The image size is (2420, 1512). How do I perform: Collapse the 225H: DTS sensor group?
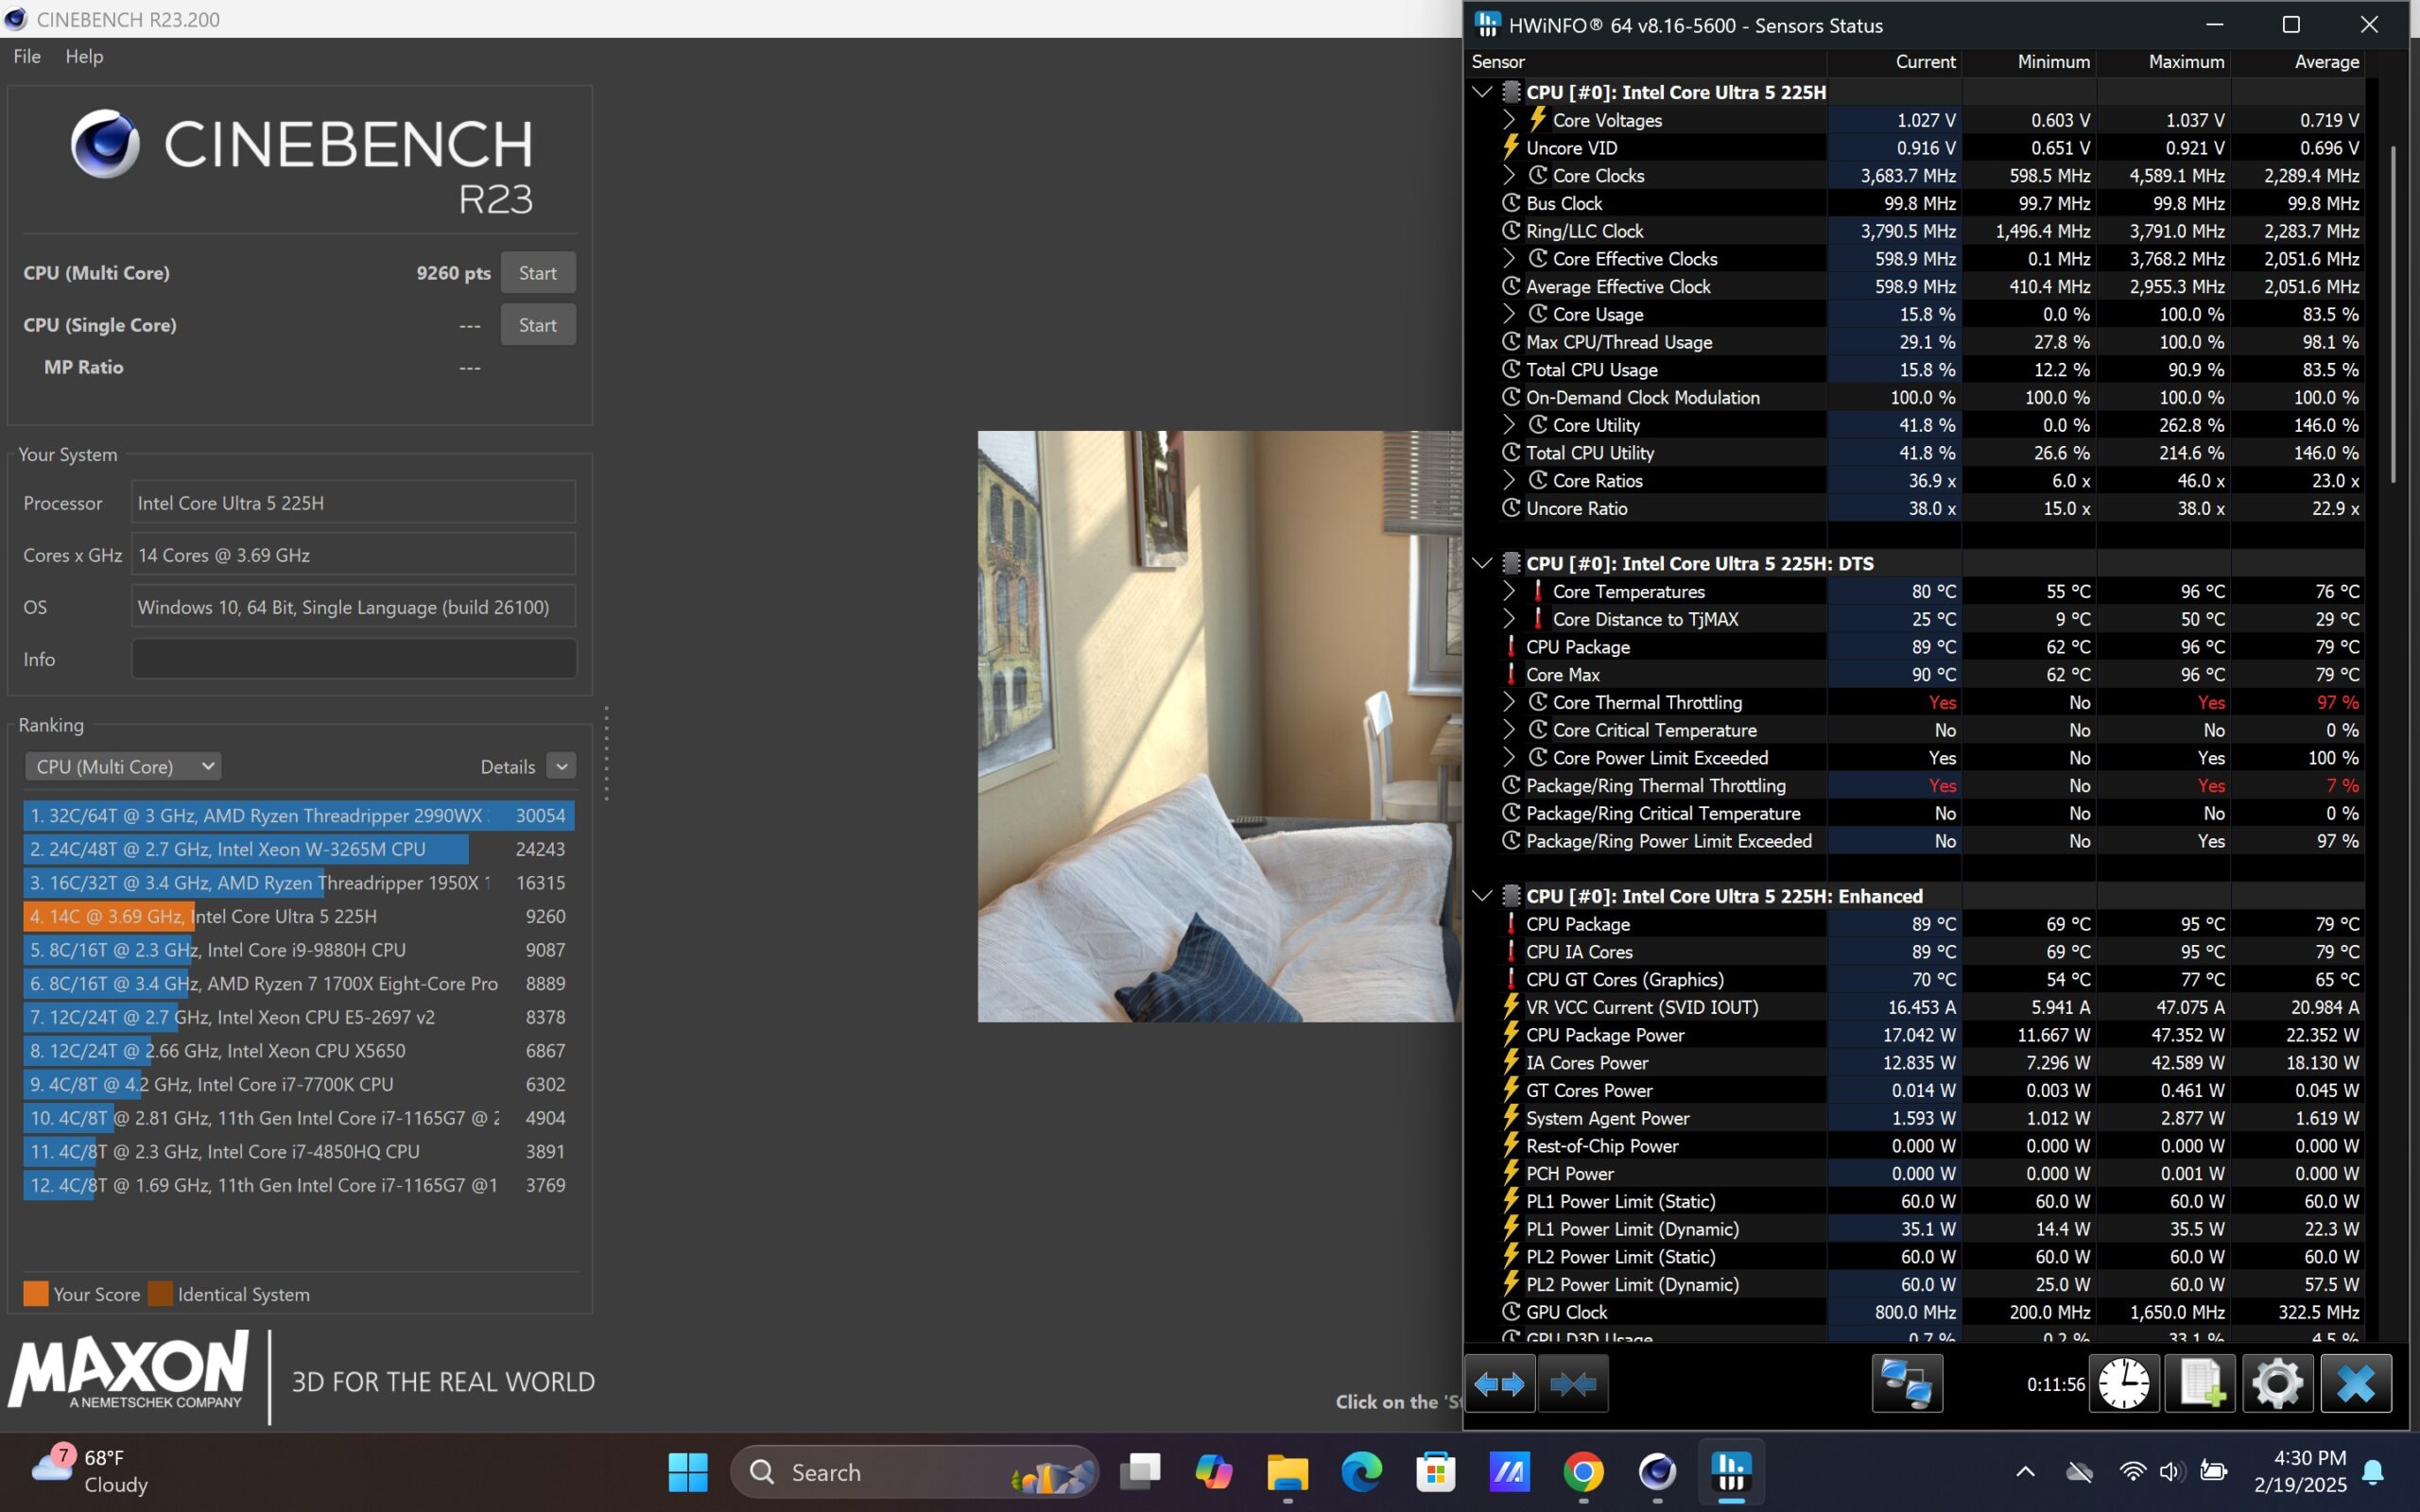click(x=1483, y=564)
